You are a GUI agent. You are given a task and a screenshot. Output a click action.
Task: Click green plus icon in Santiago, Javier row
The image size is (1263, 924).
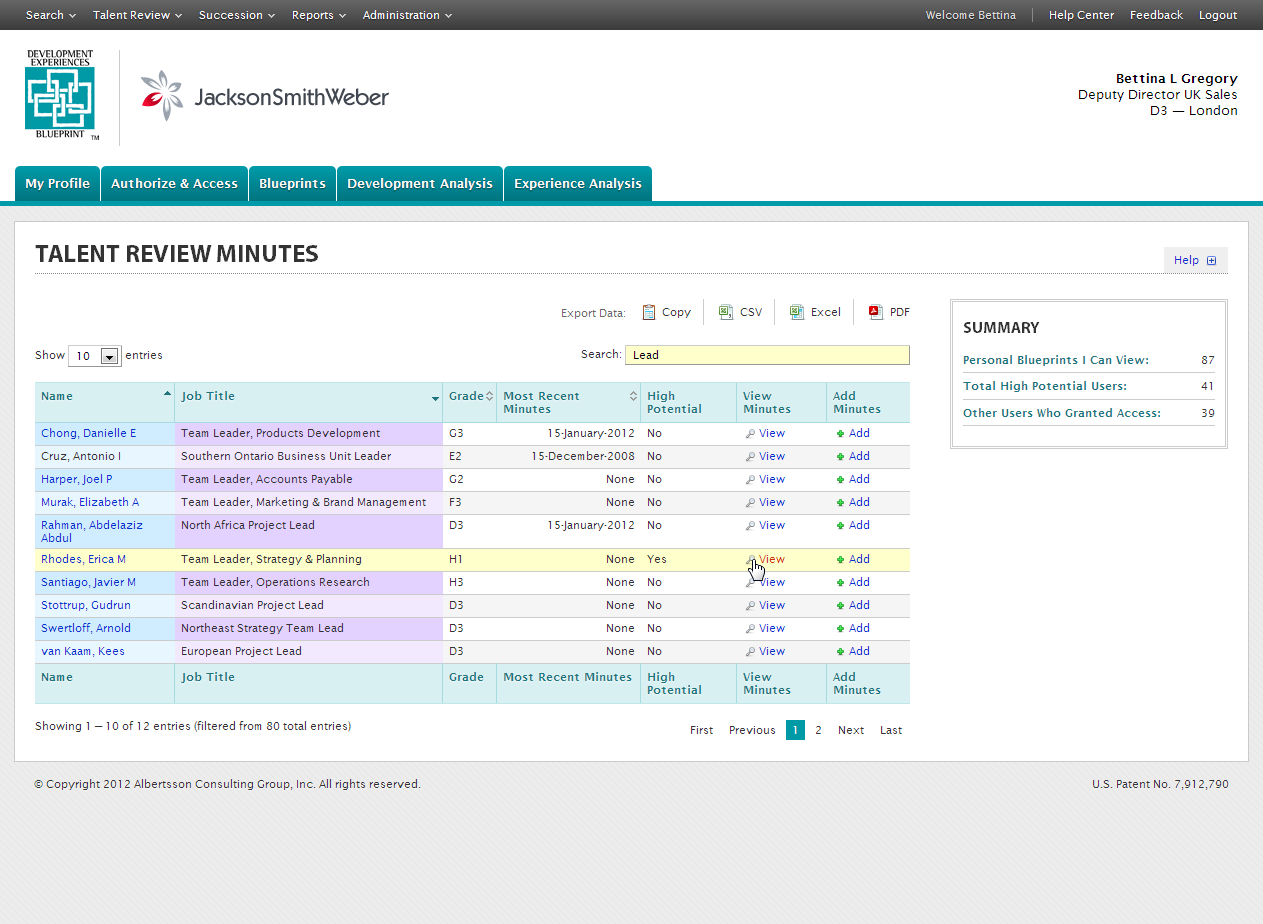(x=840, y=583)
